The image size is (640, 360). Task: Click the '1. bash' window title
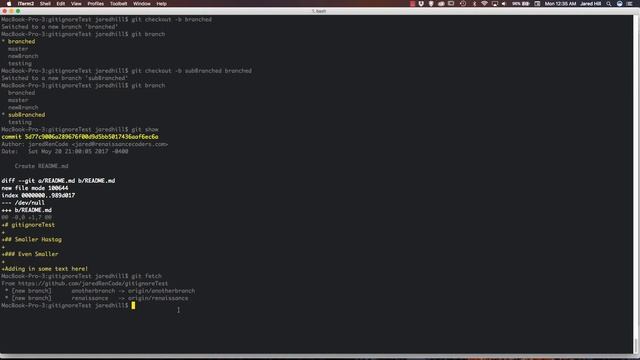319,11
